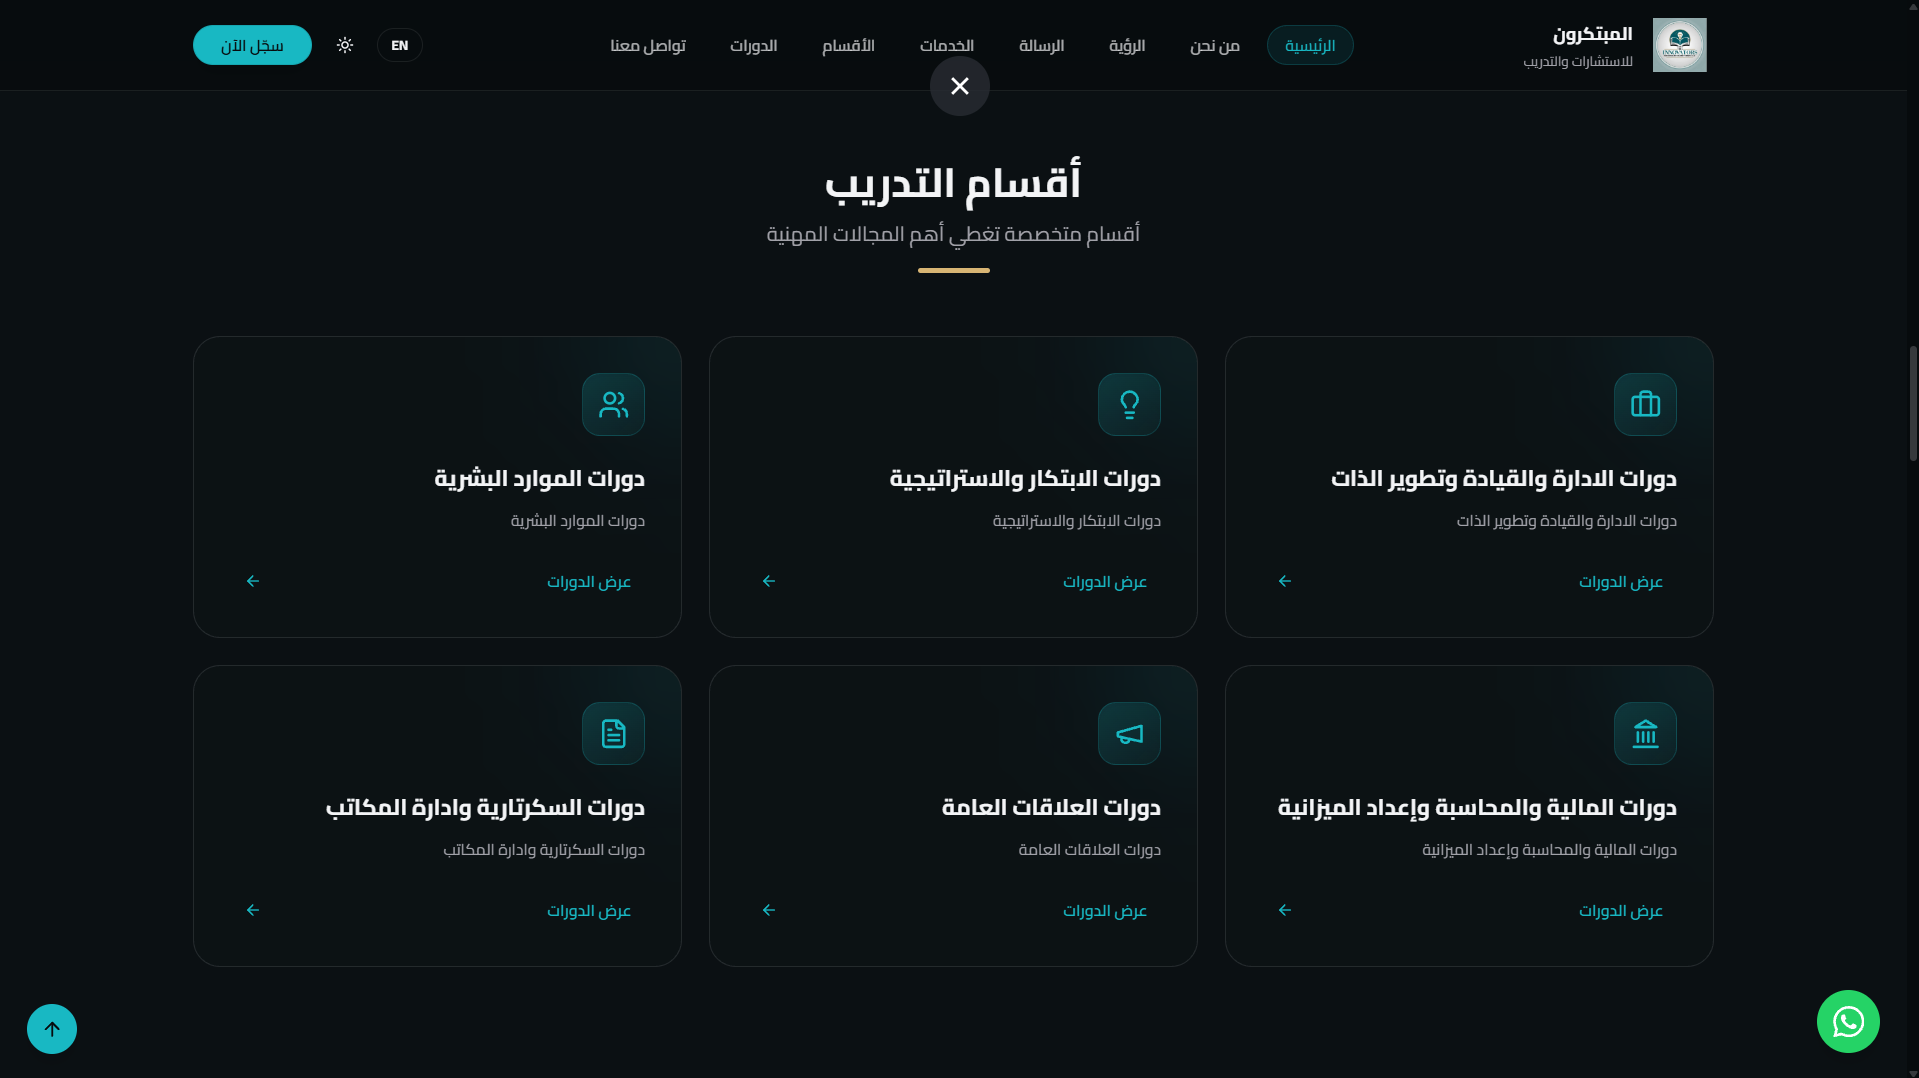Image resolution: width=1919 pixels, height=1078 pixels.
Task: Click the سجل الآن register button
Action: point(252,45)
